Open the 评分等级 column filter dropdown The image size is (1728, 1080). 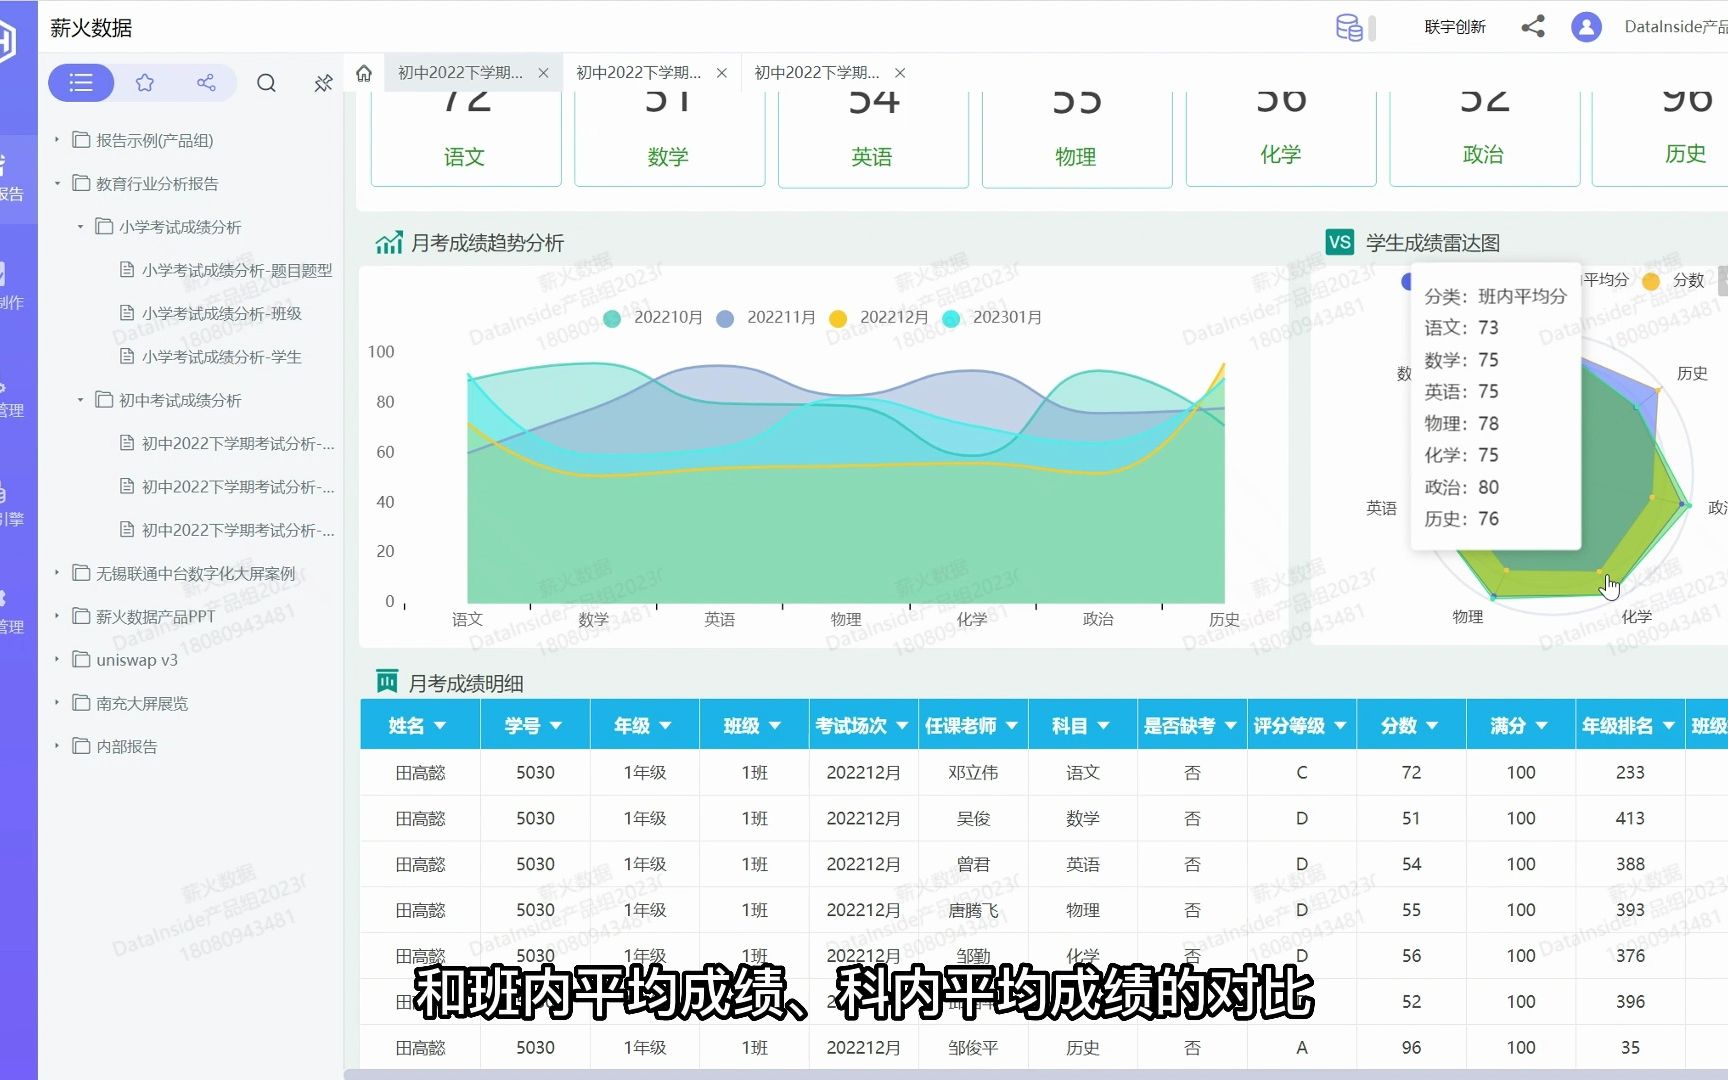click(x=1340, y=726)
